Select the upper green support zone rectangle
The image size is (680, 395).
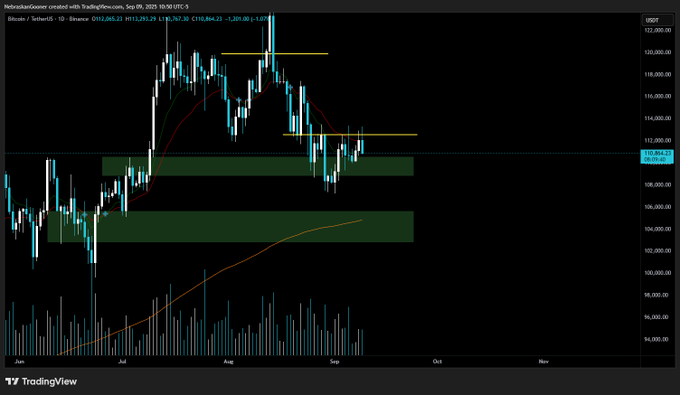pos(258,166)
